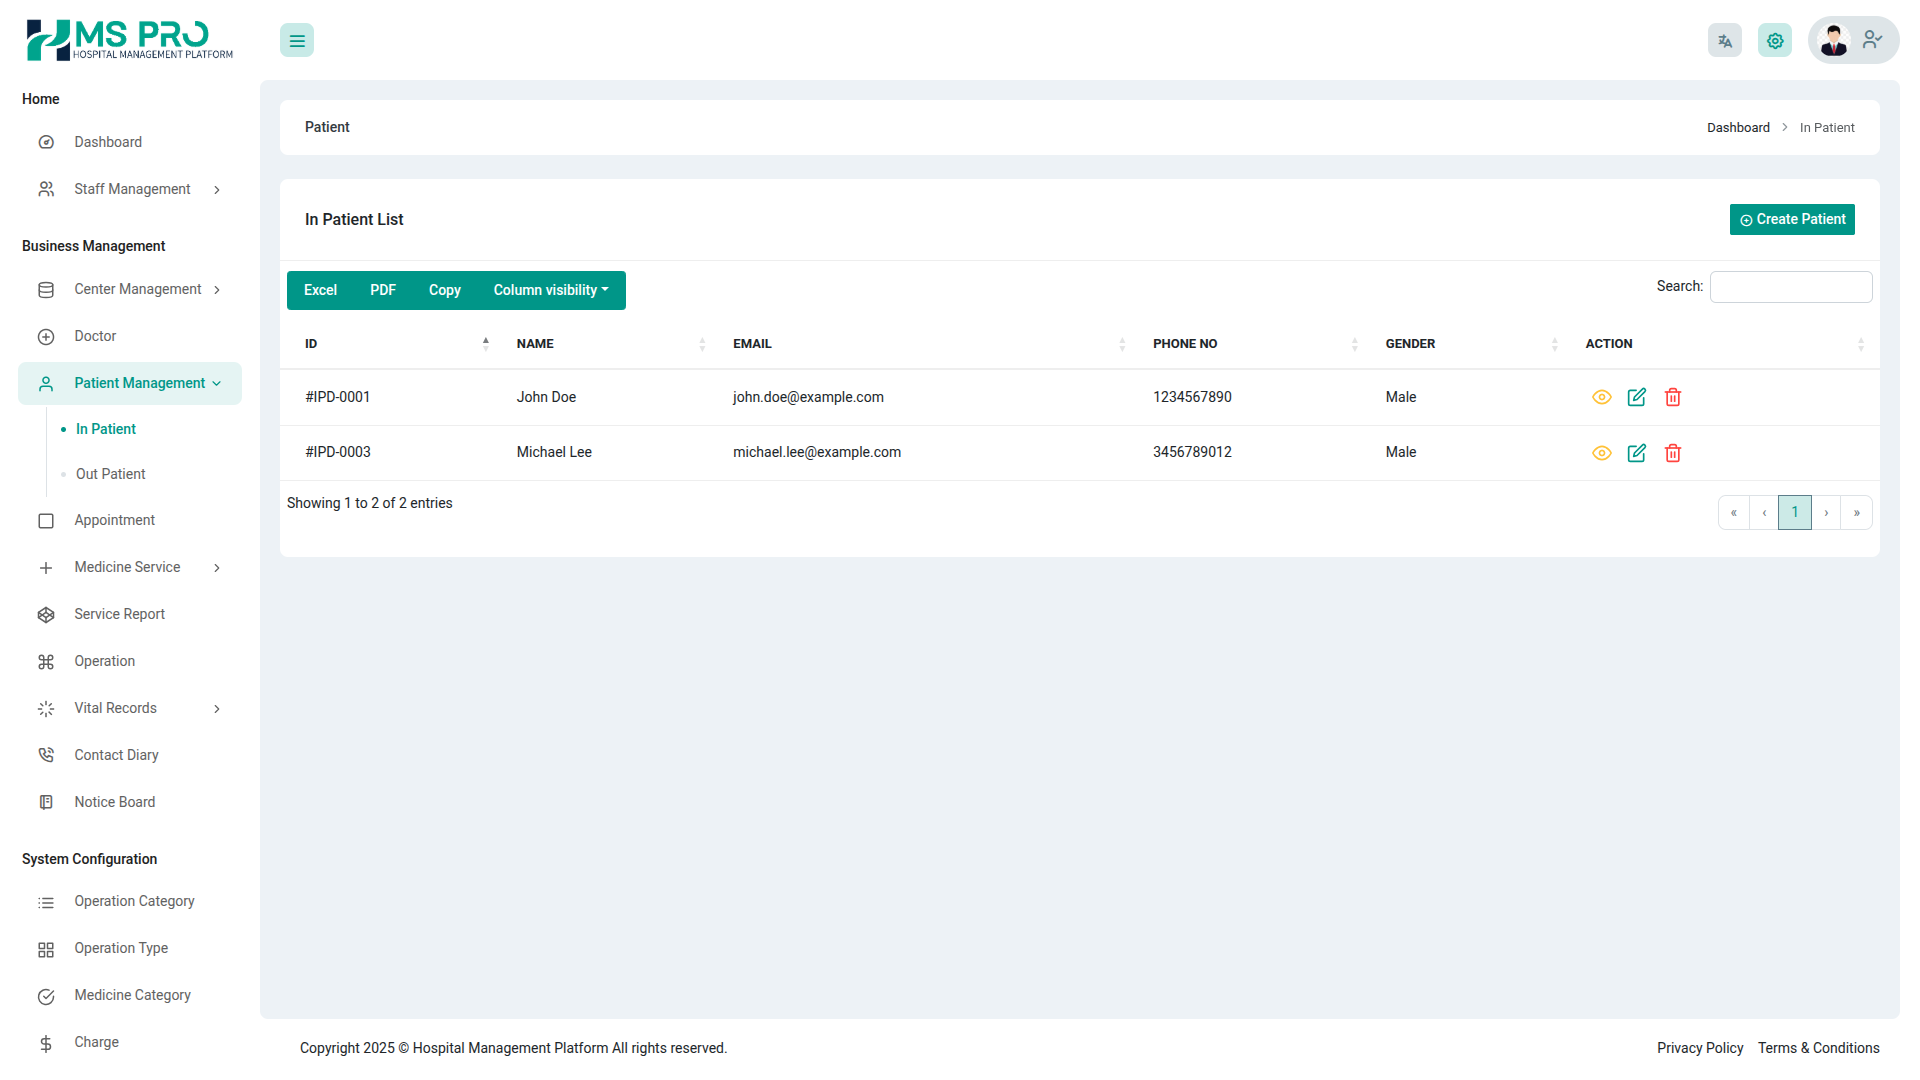Click the Contact Diary phone icon
Screen dimensions: 1920x1080
click(46, 756)
